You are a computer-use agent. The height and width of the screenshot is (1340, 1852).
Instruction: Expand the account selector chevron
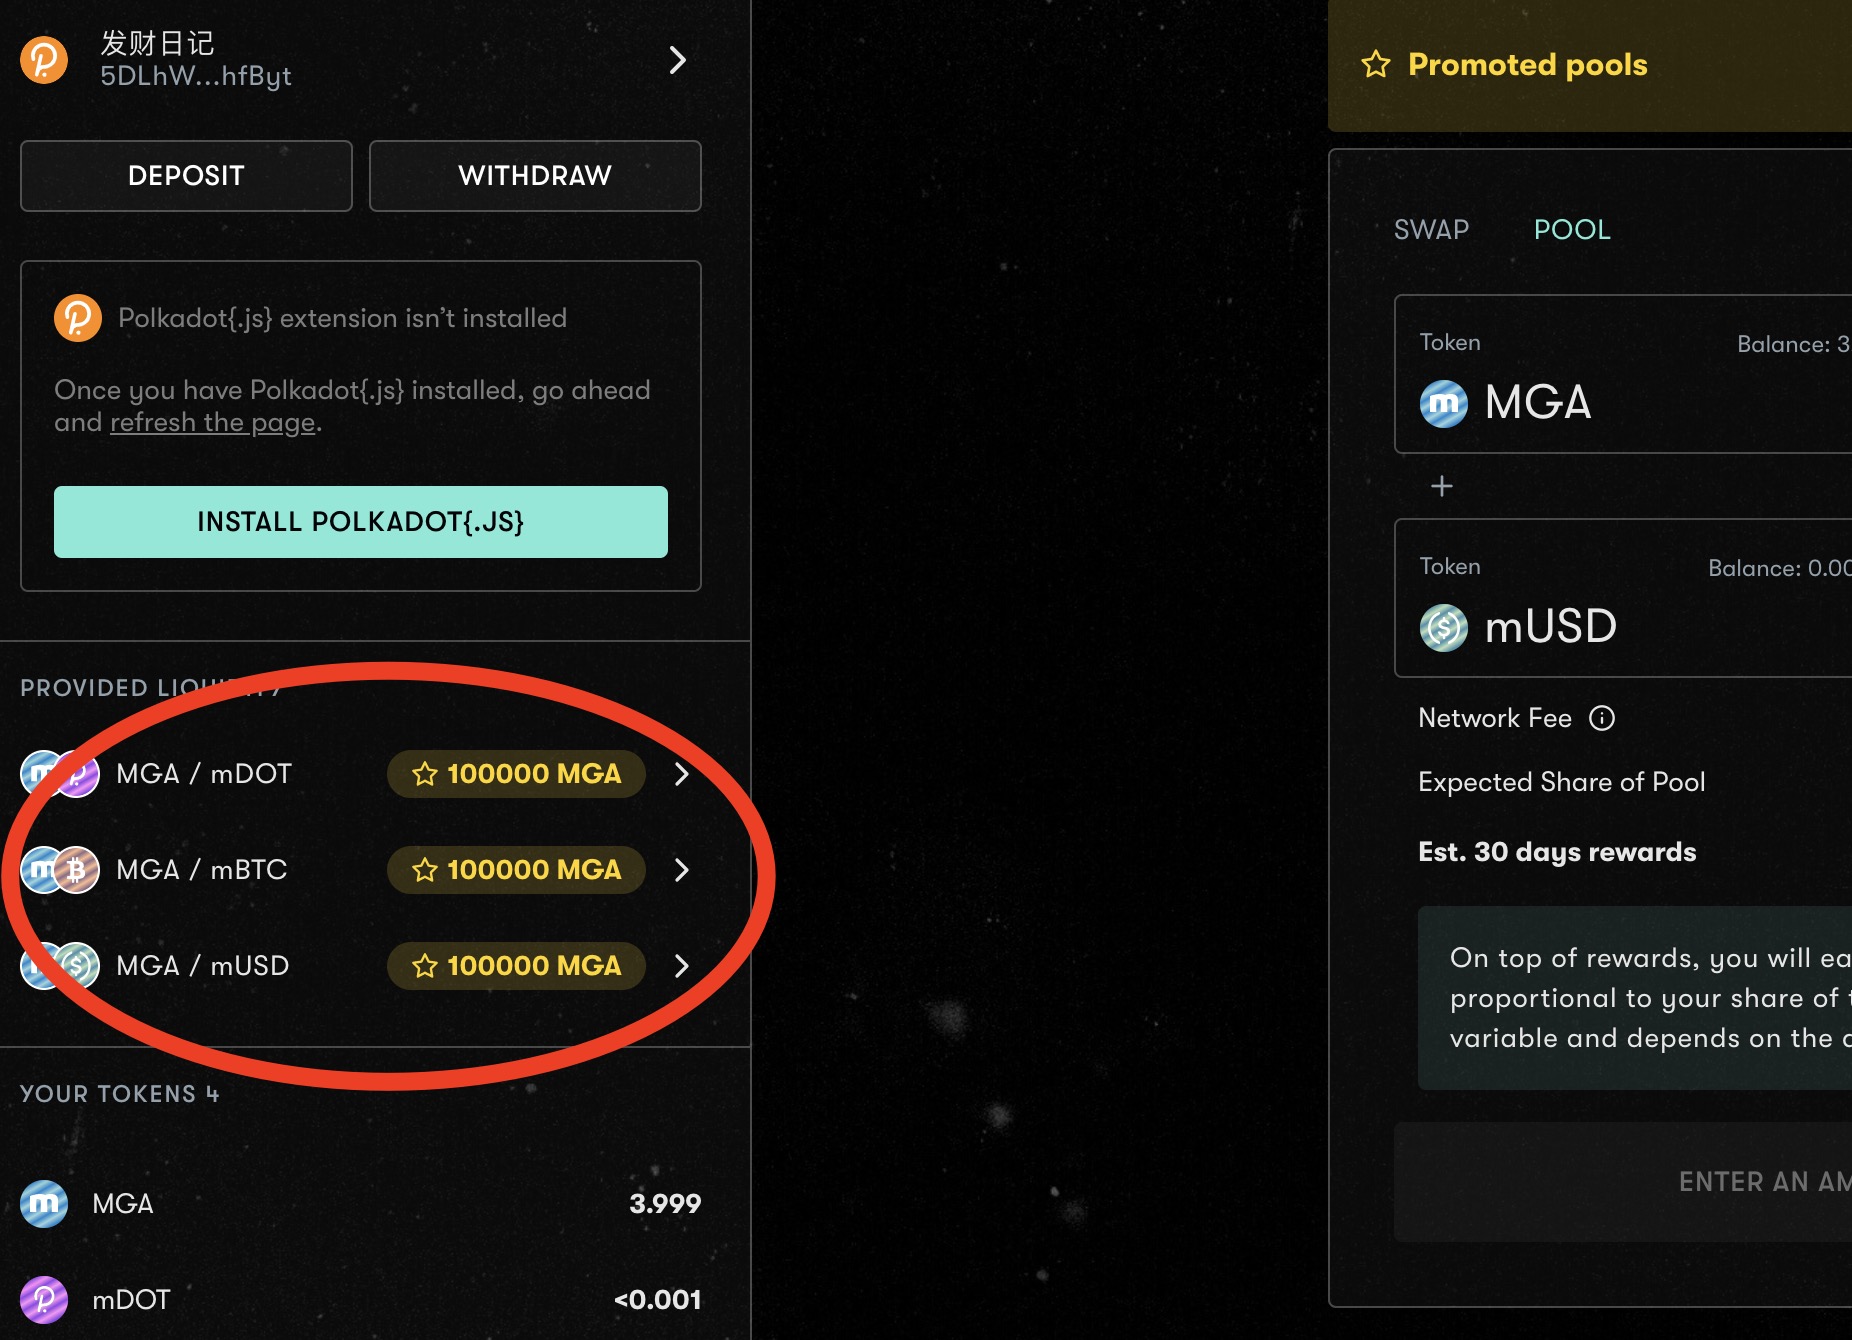click(x=678, y=60)
